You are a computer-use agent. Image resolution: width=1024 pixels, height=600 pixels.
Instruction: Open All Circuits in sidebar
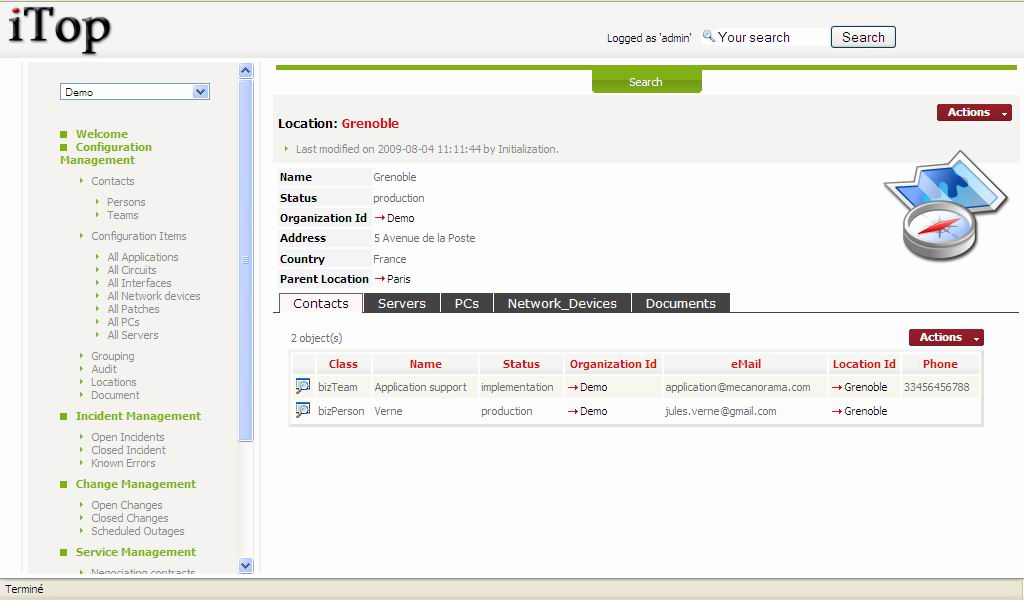click(x=132, y=270)
